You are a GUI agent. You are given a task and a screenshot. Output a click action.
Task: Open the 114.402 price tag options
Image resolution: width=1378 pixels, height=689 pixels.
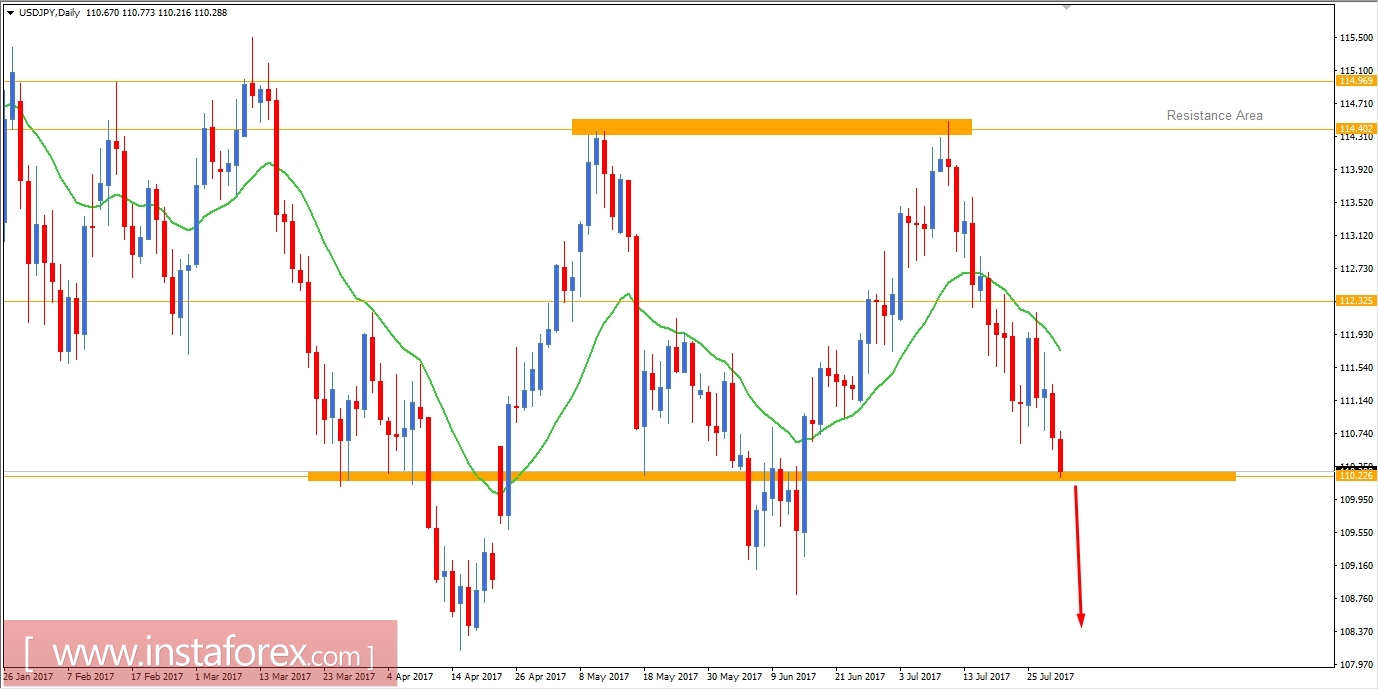click(x=1358, y=128)
